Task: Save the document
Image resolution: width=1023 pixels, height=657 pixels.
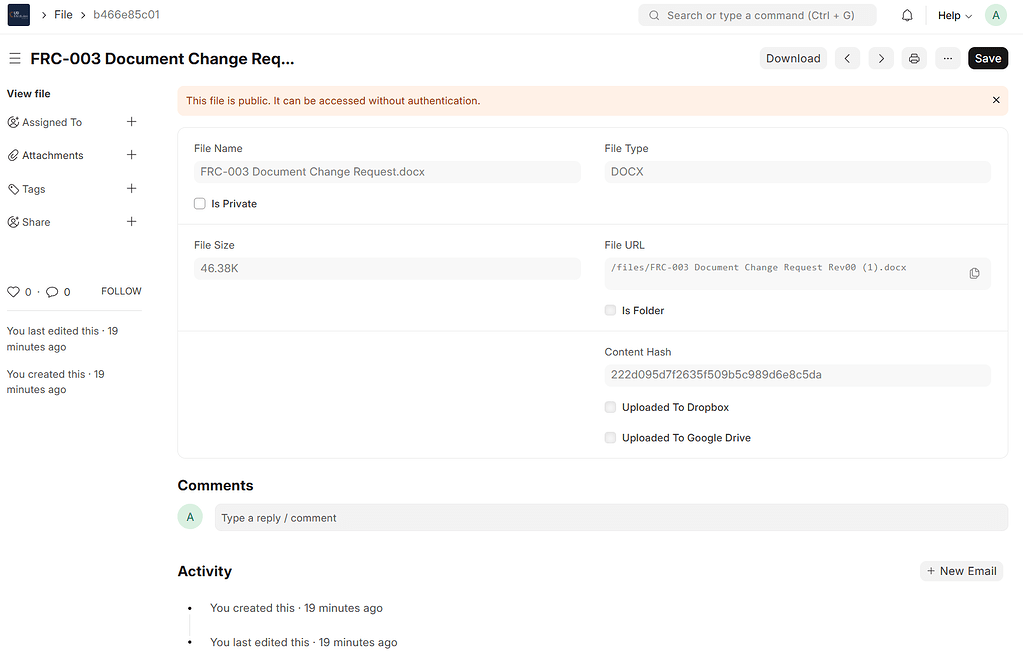Action: pyautogui.click(x=986, y=58)
